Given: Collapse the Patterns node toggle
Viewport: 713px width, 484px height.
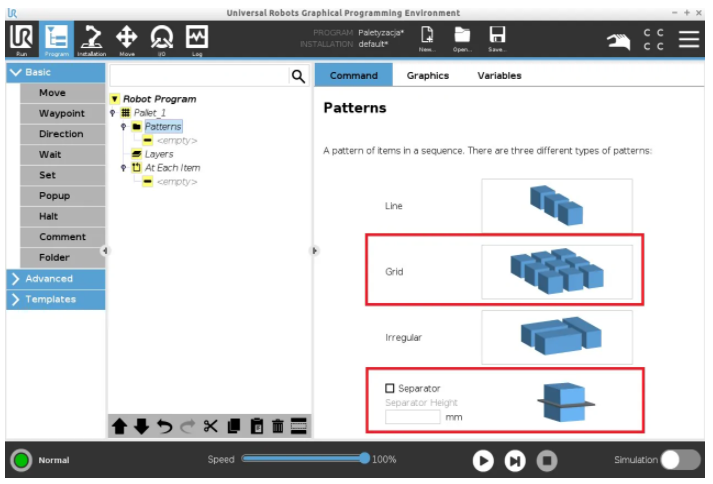Looking at the screenshot, I should coord(124,127).
